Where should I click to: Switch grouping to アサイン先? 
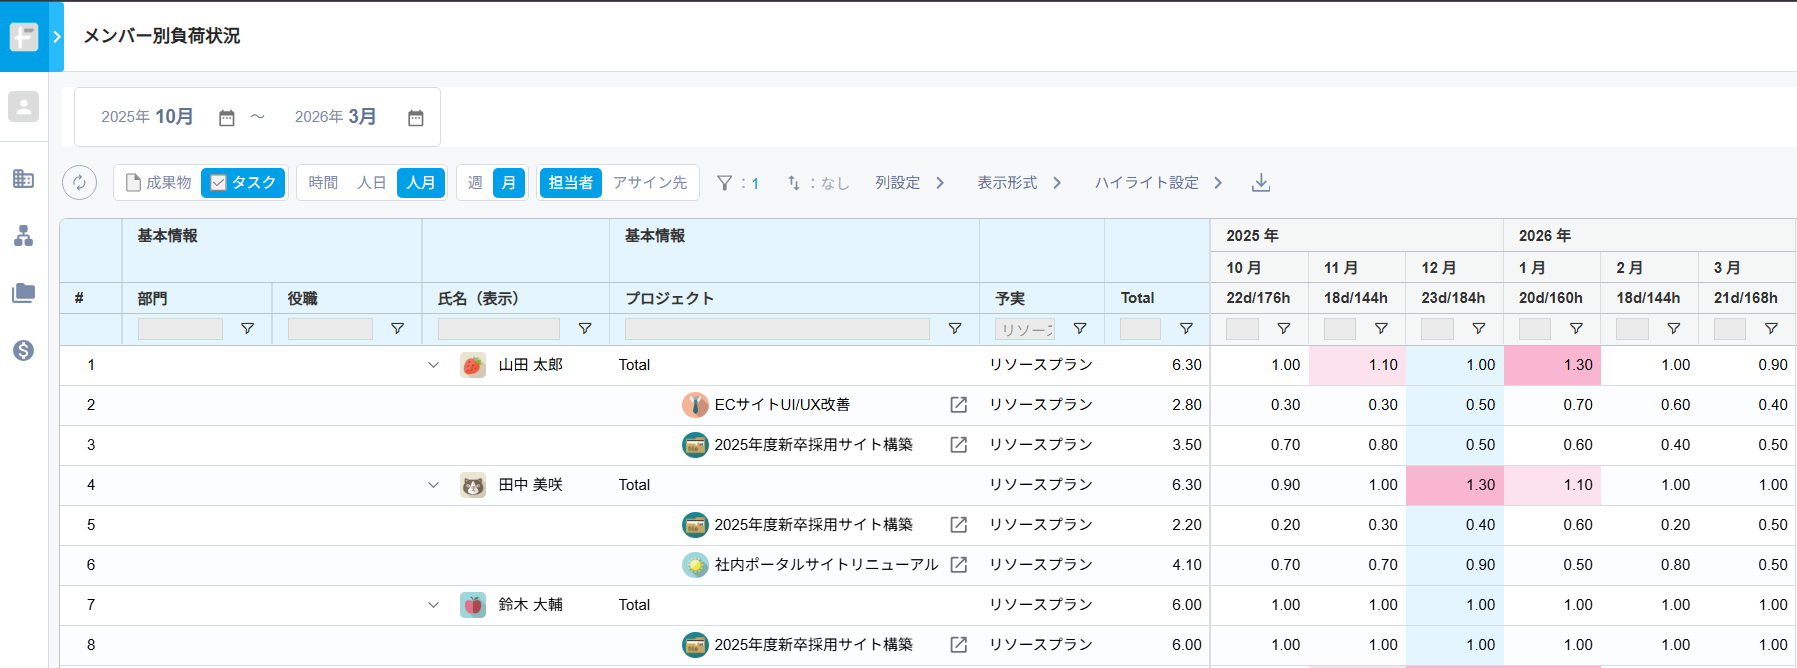coord(650,183)
